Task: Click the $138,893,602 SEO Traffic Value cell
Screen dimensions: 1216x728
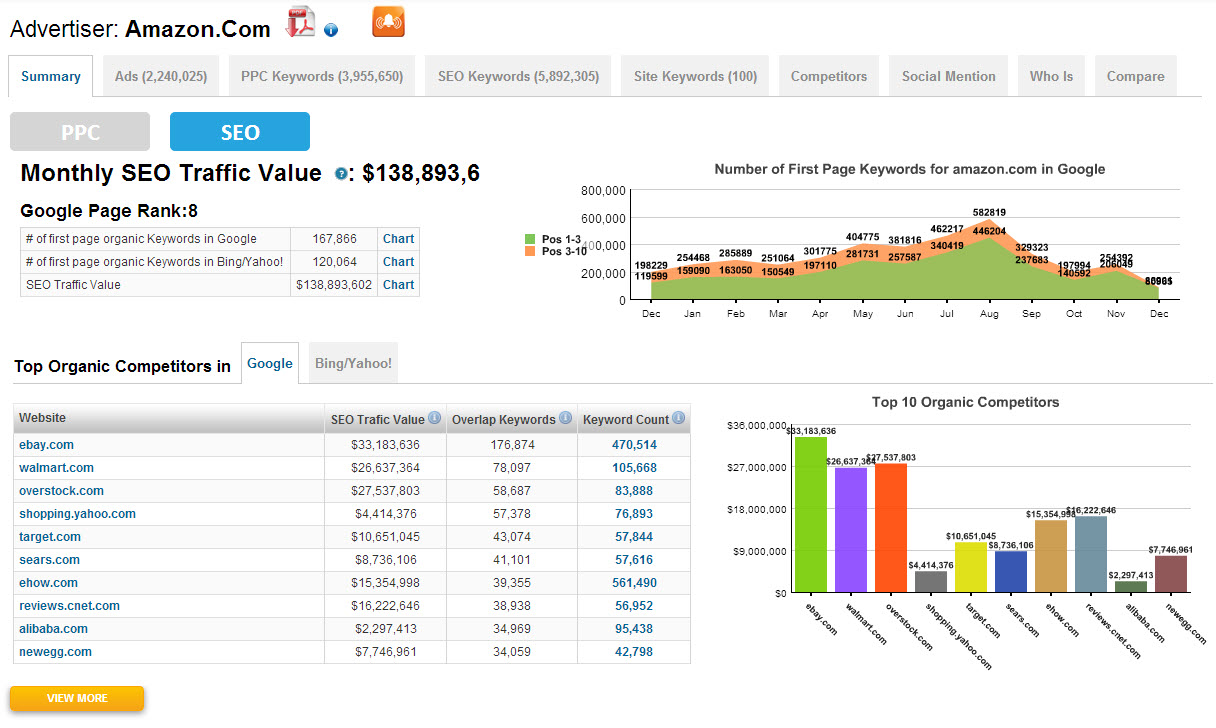Action: click(334, 285)
